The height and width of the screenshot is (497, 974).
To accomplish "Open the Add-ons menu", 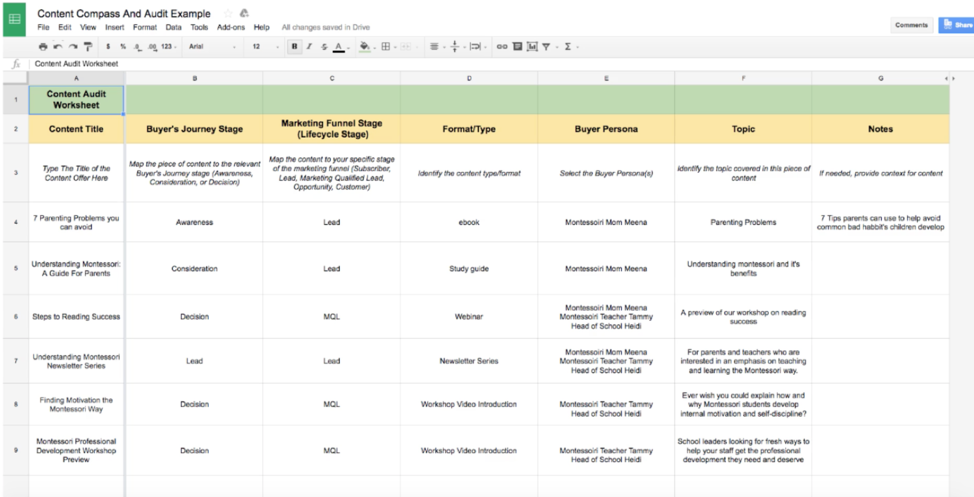I will point(230,27).
